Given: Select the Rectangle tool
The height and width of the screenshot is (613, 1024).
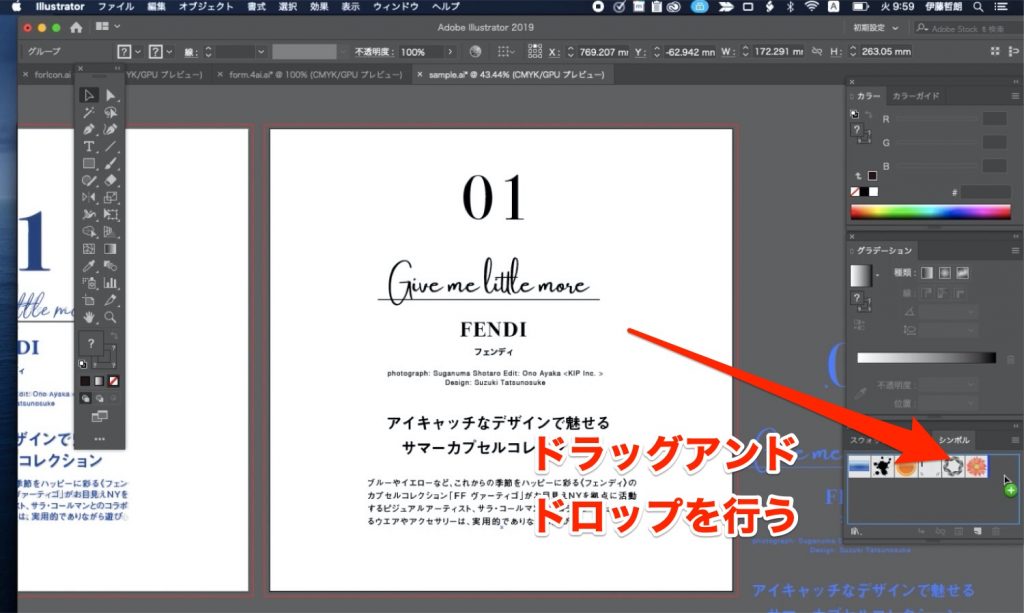Looking at the screenshot, I should point(89,163).
